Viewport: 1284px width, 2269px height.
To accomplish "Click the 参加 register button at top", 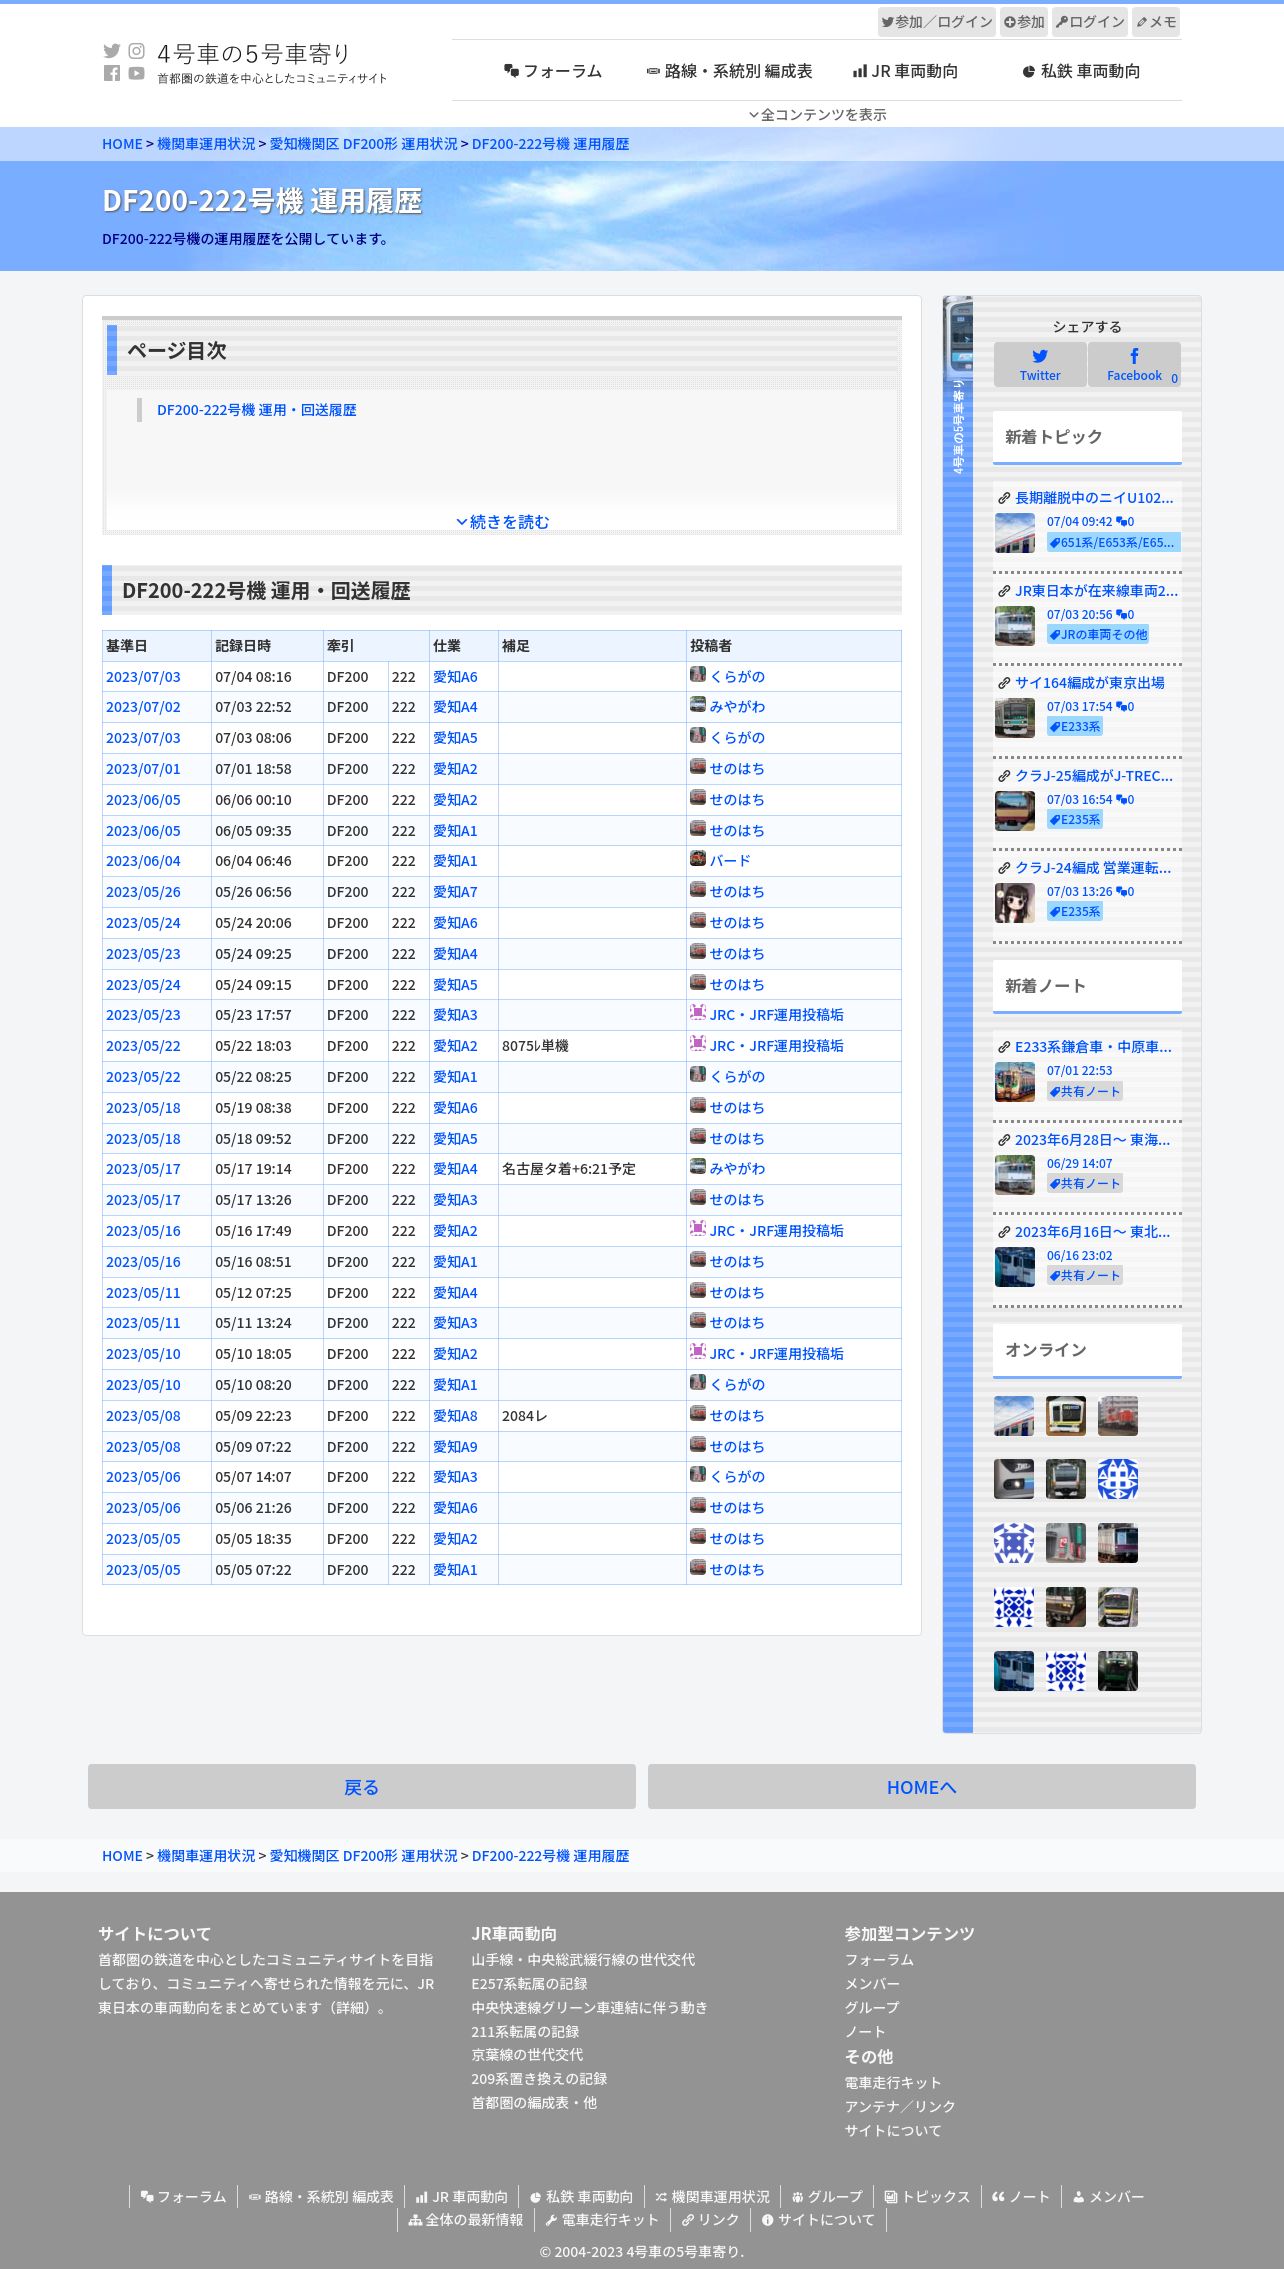I will pyautogui.click(x=1024, y=22).
